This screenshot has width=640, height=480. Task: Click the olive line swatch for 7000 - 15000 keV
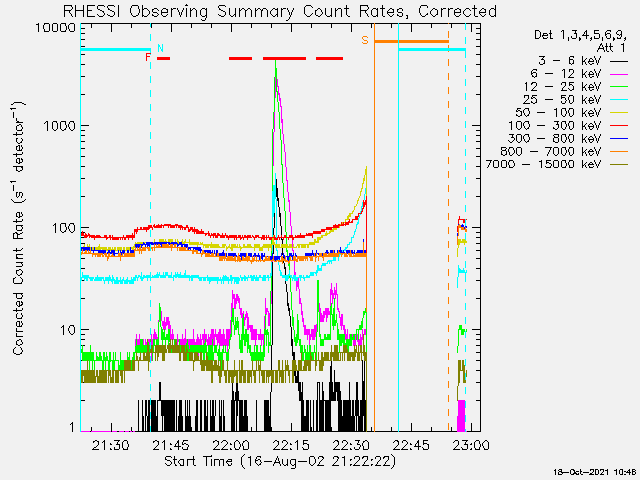(x=619, y=165)
